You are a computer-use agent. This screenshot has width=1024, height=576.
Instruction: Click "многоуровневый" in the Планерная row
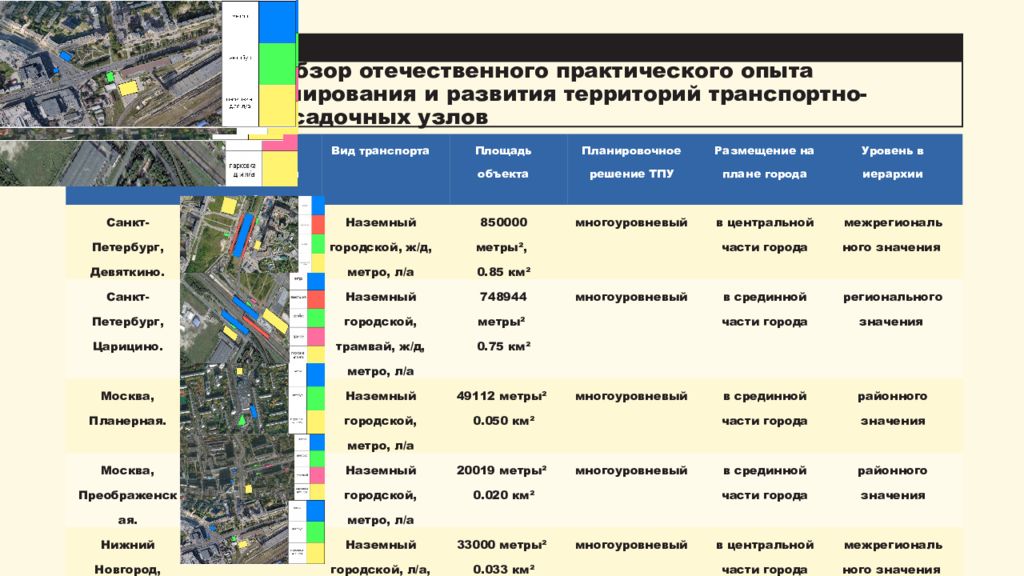(x=631, y=396)
